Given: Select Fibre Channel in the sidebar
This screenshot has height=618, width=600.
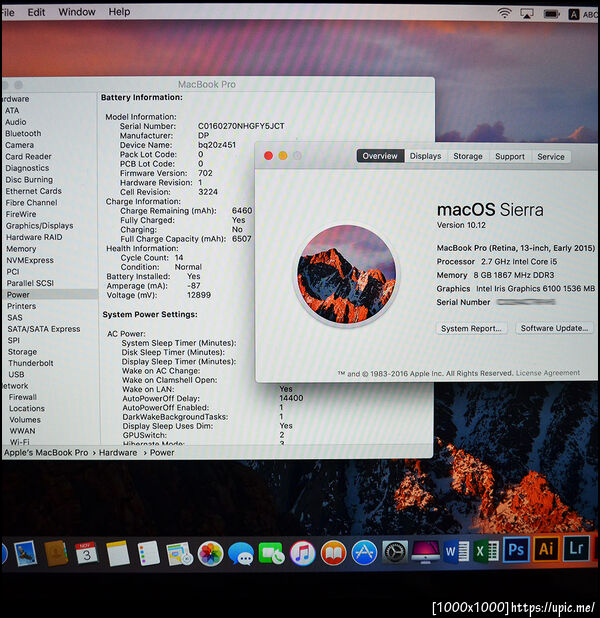Looking at the screenshot, I should pyautogui.click(x=32, y=203).
